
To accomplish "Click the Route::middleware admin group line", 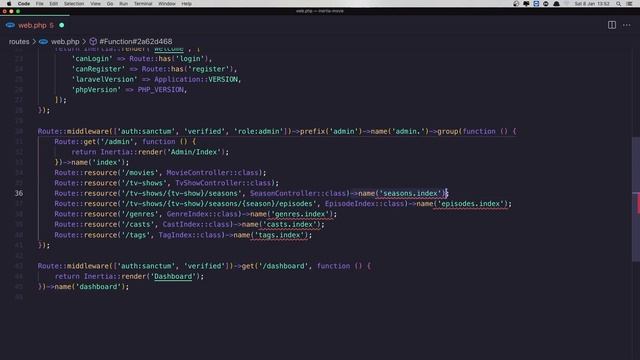I will [277, 131].
